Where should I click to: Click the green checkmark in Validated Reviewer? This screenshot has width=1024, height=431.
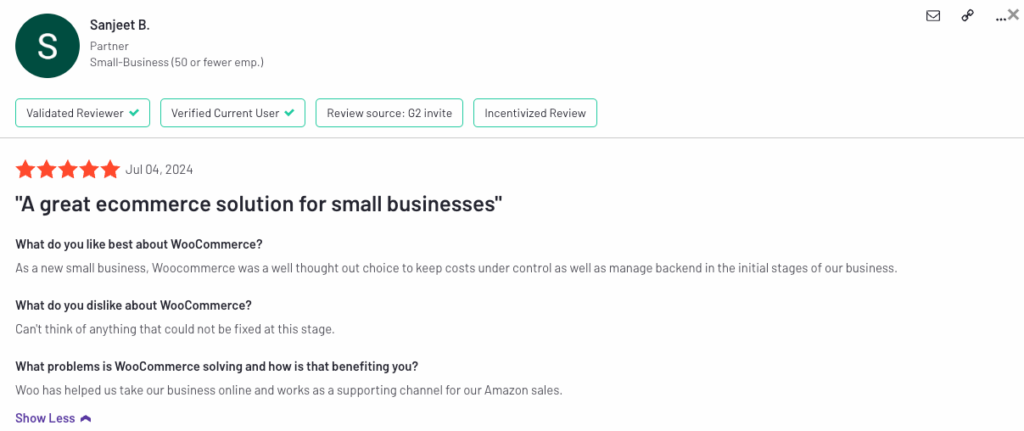pyautogui.click(x=134, y=113)
